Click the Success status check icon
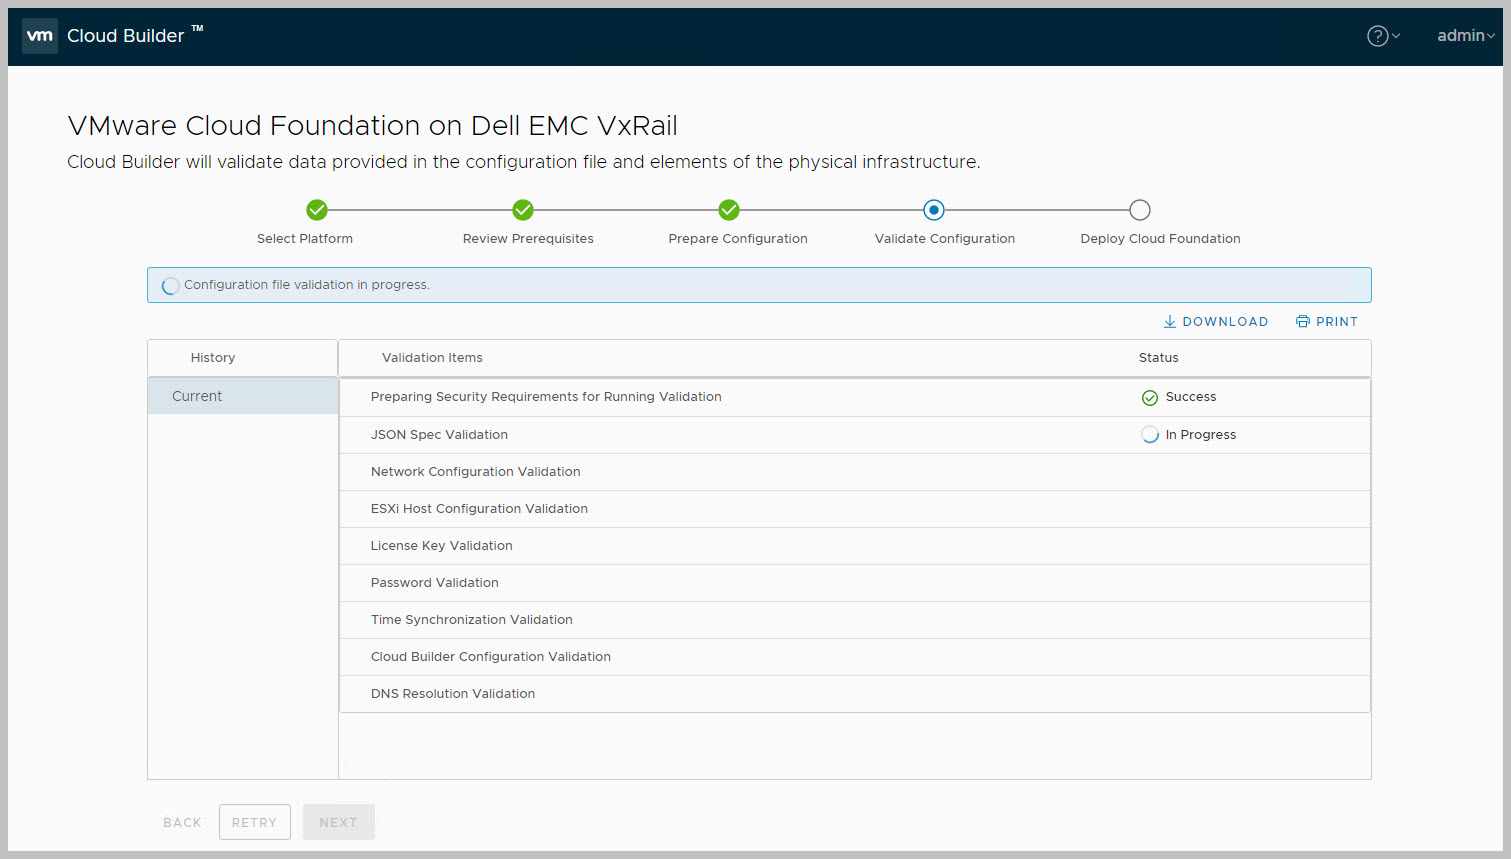The width and height of the screenshot is (1511, 859). click(1150, 398)
